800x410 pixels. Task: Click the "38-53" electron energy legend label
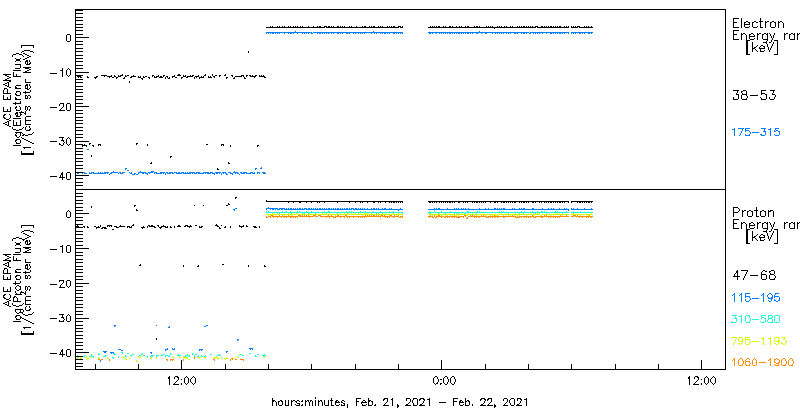pos(754,95)
